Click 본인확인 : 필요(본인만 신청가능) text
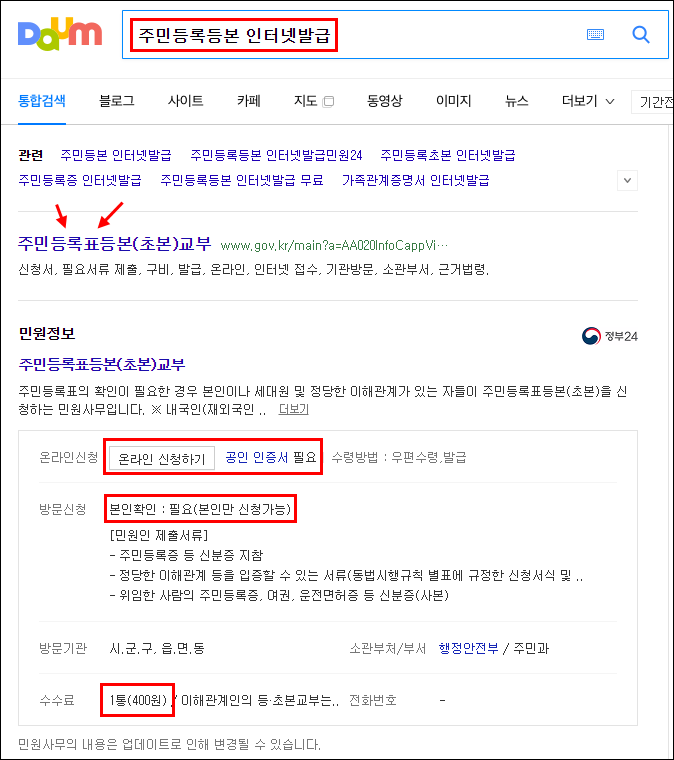This screenshot has width=674, height=760. coord(200,509)
